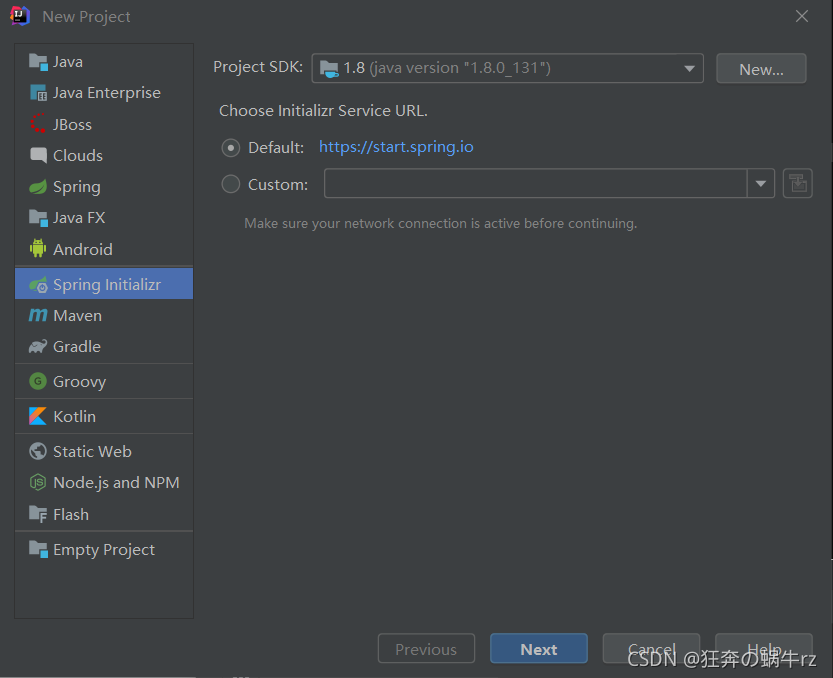Choose Static Web project type
Image resolution: width=833 pixels, height=678 pixels.
[x=104, y=451]
